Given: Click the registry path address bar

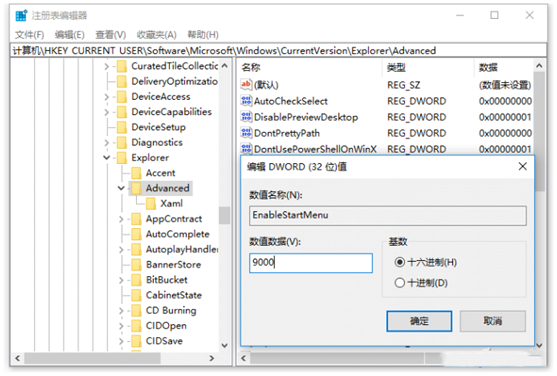Looking at the screenshot, I should pyautogui.click(x=278, y=51).
